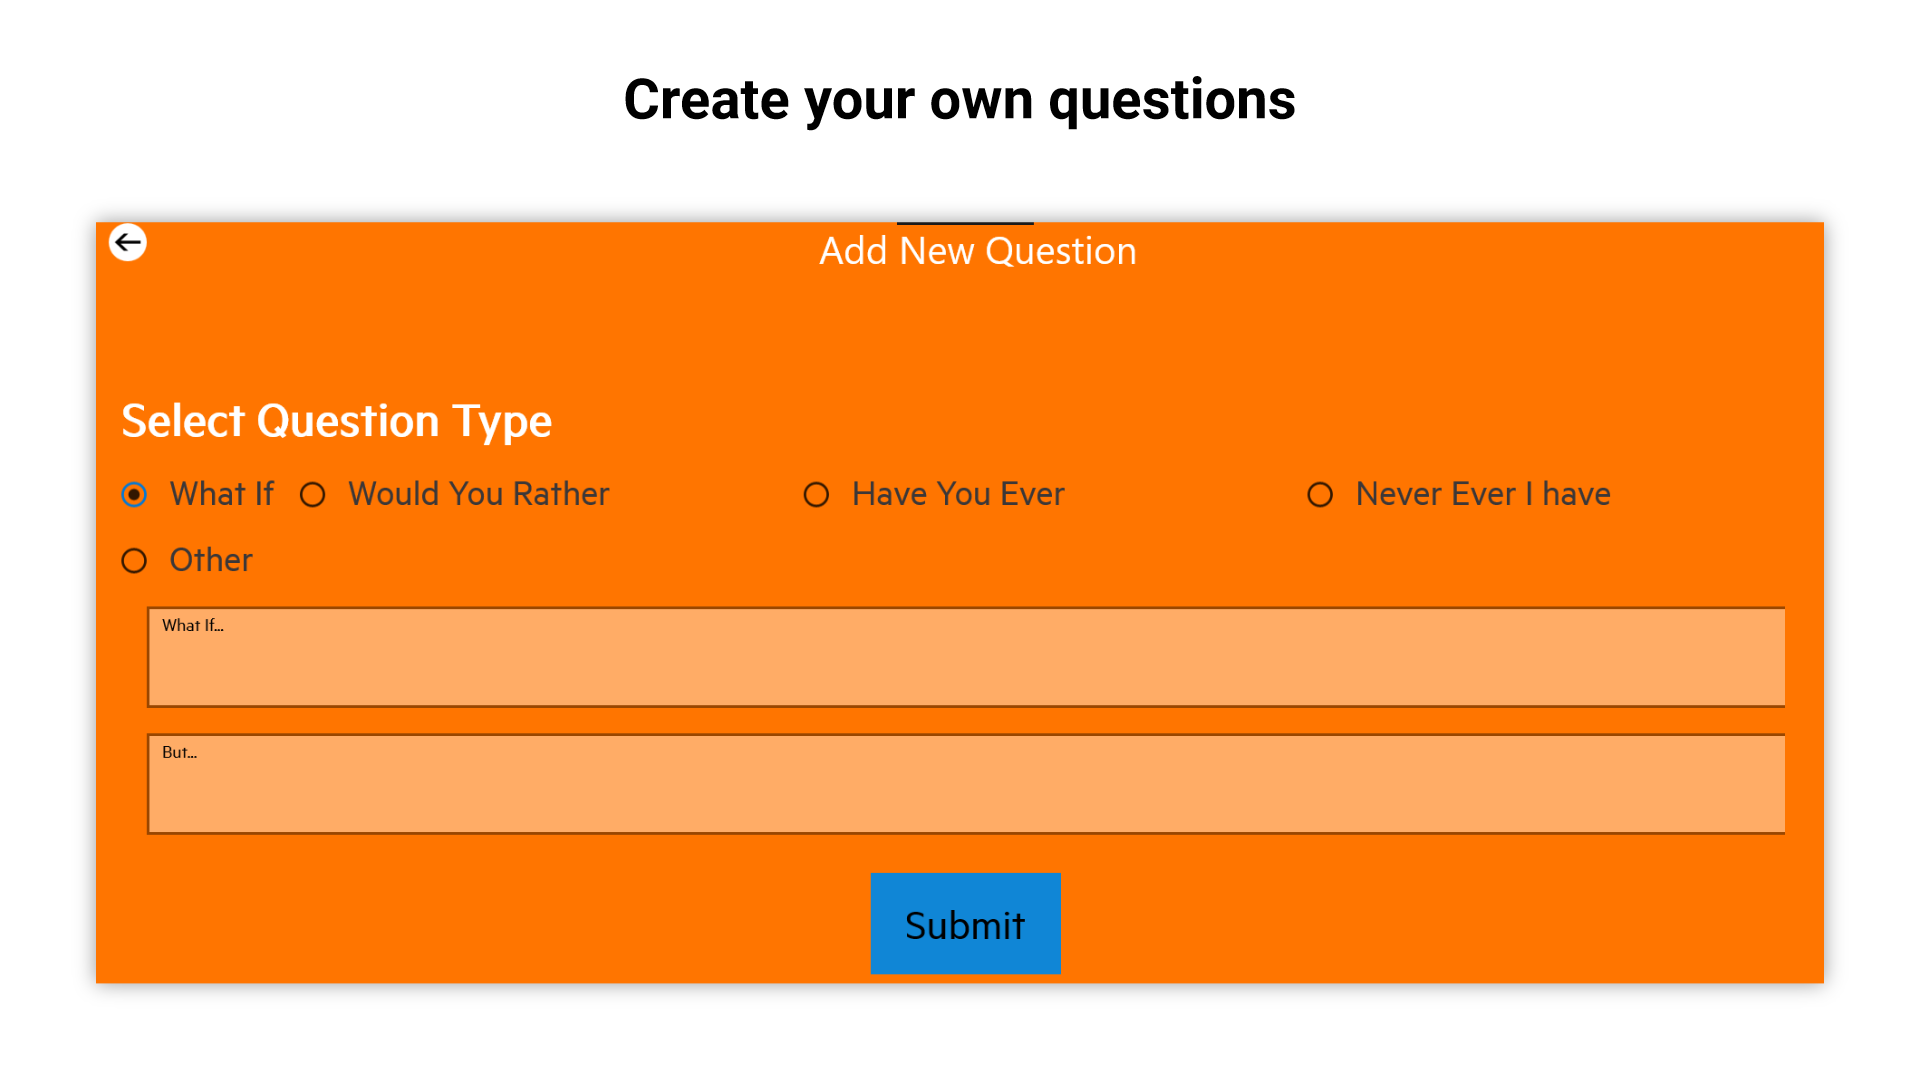Select the 'Other' radio button
The image size is (1920, 1080).
click(134, 561)
